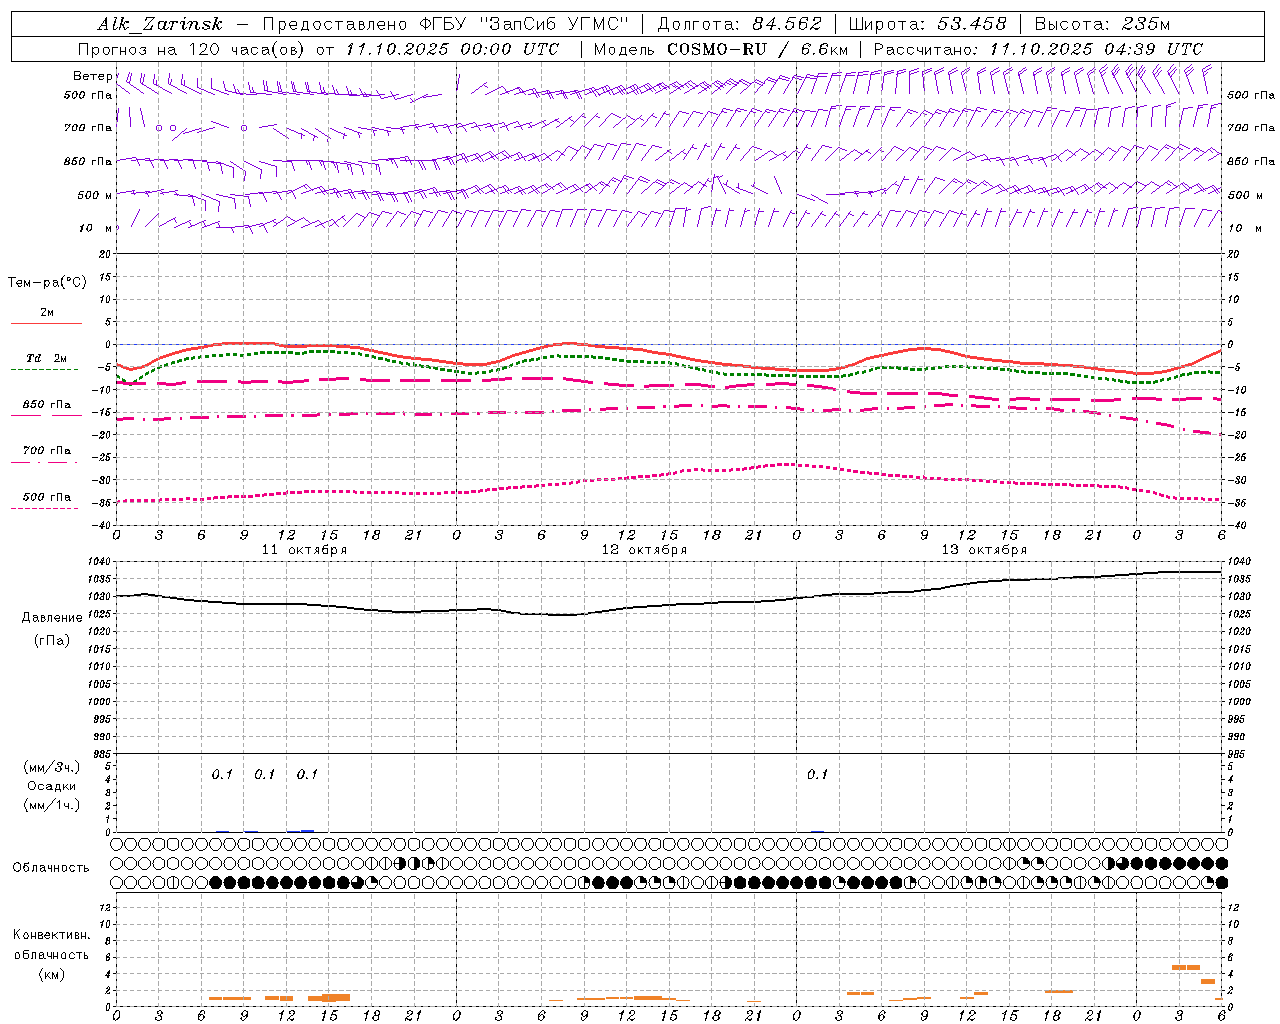Select the 'Широта: 53.458' header value
The width and height of the screenshot is (1280, 1024).
[927, 24]
